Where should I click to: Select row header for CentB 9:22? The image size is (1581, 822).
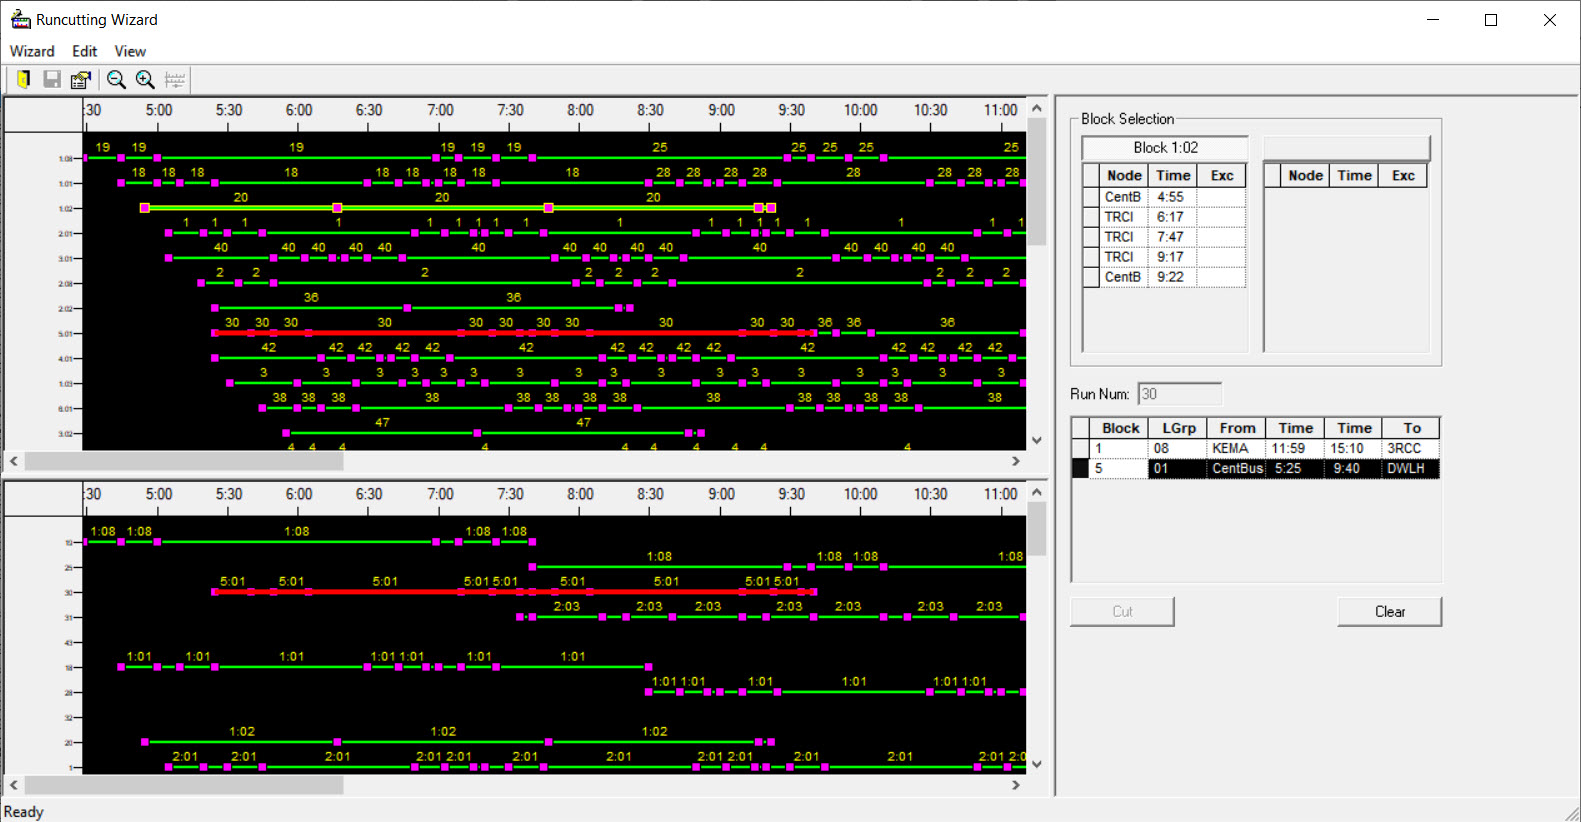[1091, 277]
